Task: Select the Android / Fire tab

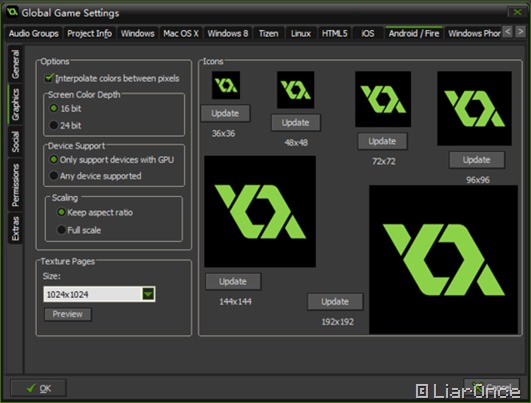Action: coord(414,33)
